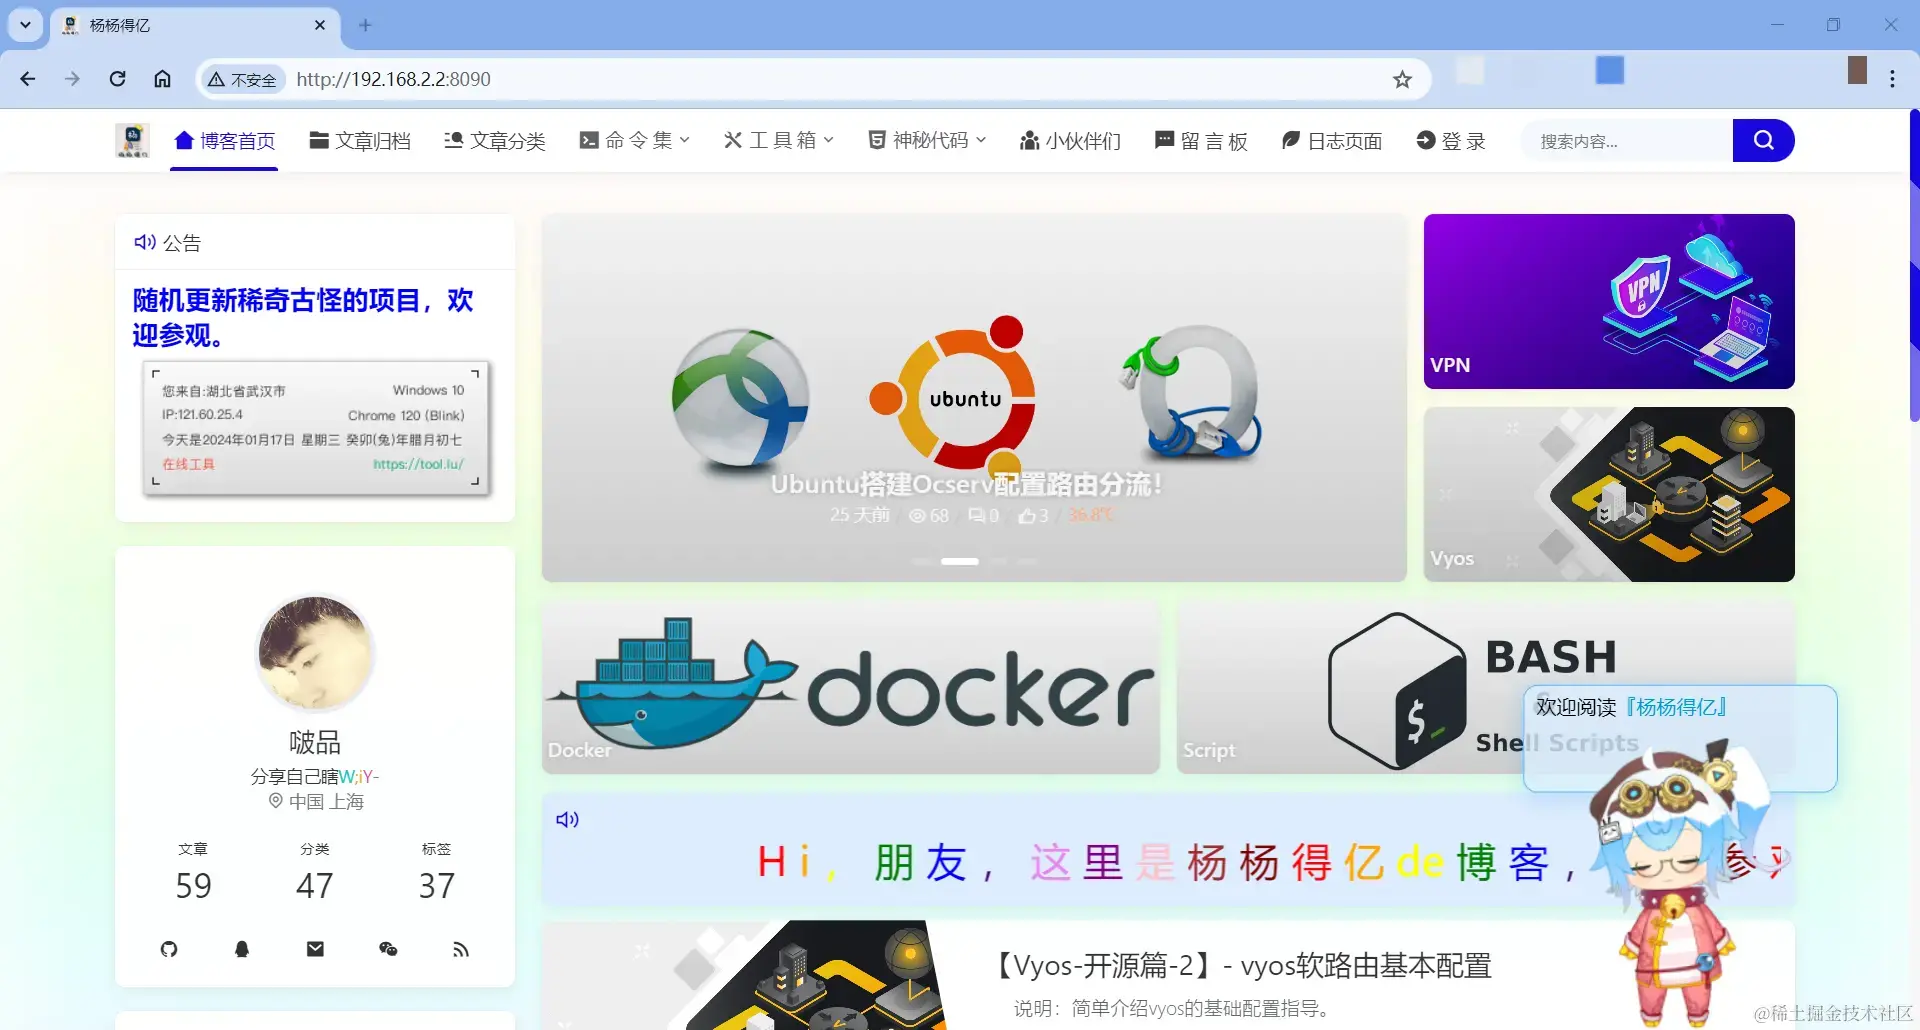Close the 杨杨得亿 browser tab

320,25
